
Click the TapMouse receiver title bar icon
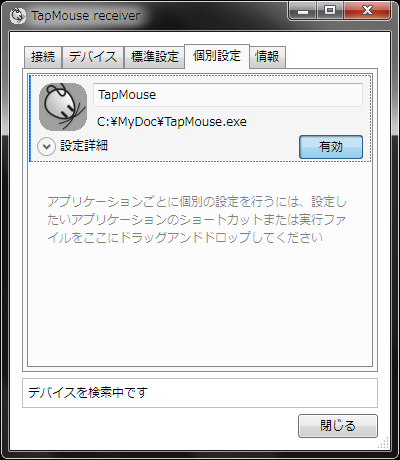click(18, 16)
